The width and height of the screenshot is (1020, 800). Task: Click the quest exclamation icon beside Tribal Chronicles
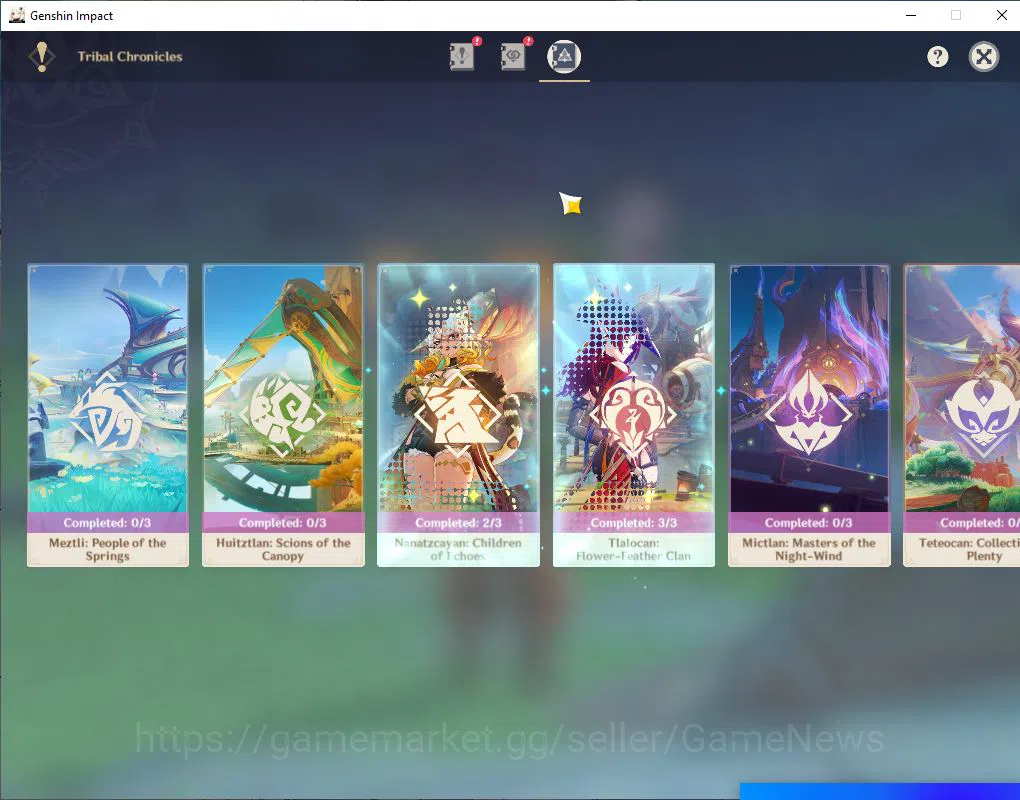click(x=42, y=57)
